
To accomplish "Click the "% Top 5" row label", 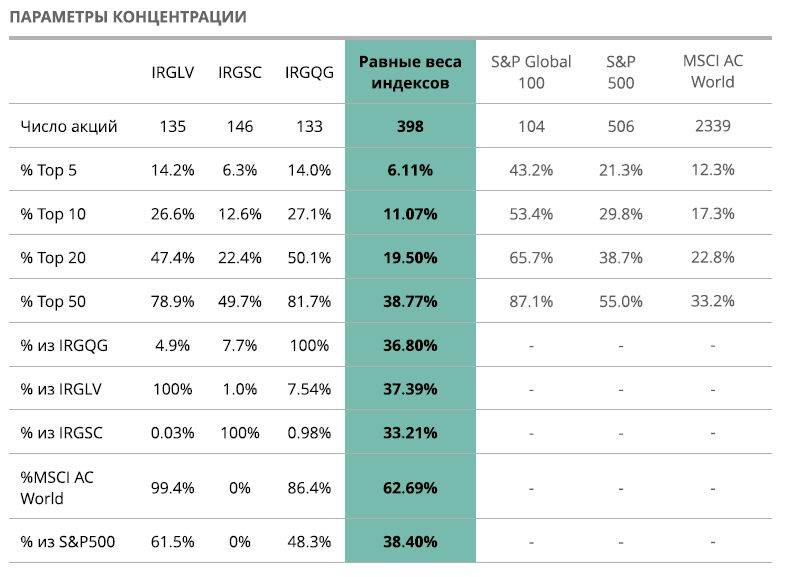I will [x=49, y=170].
